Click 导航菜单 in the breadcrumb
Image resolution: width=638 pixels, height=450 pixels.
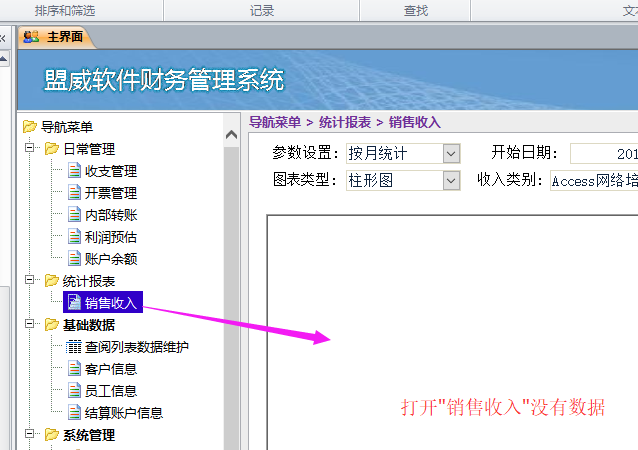275,122
